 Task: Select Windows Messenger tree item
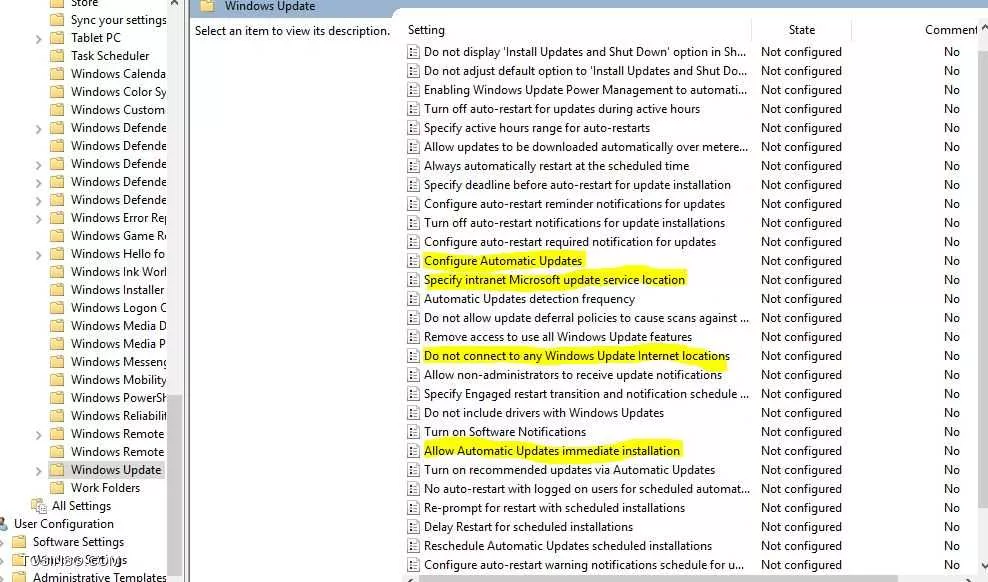click(118, 362)
